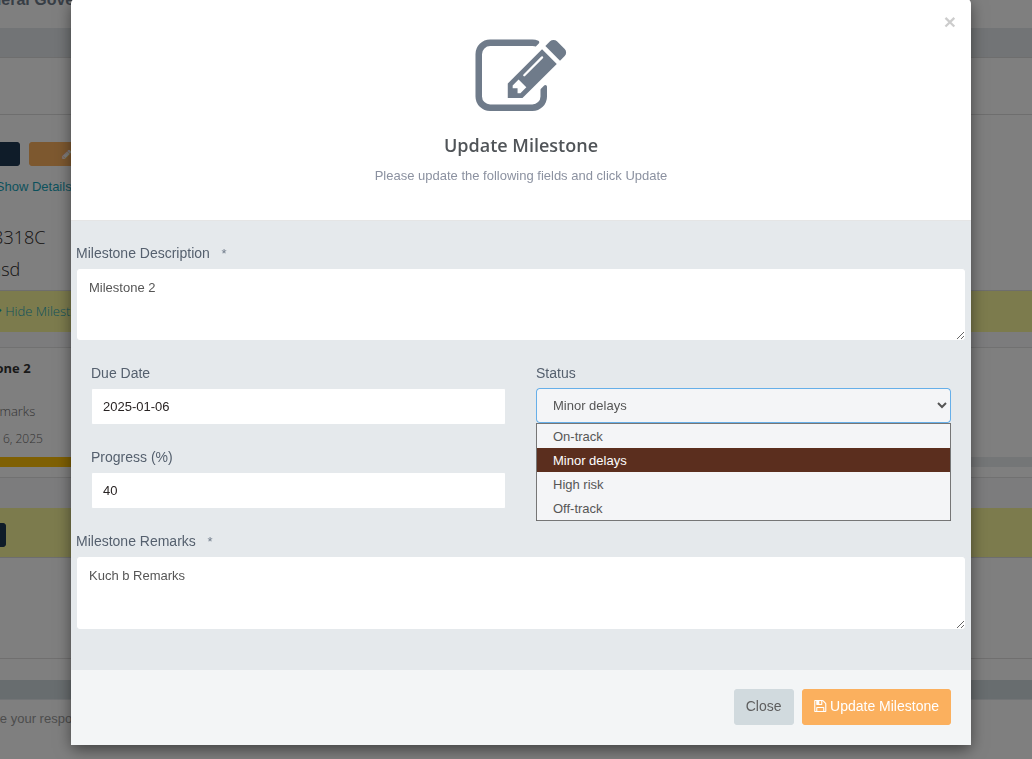The height and width of the screenshot is (759, 1032).
Task: Click the orange pencil button behind the dialog
Action: (x=50, y=154)
